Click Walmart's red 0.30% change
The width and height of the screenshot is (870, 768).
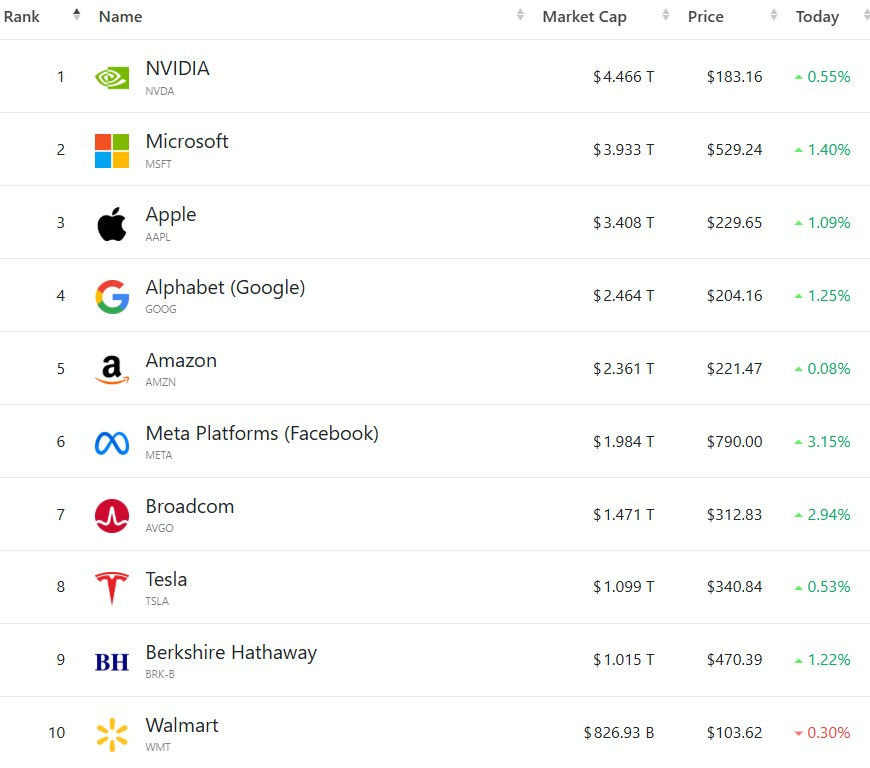(x=822, y=732)
